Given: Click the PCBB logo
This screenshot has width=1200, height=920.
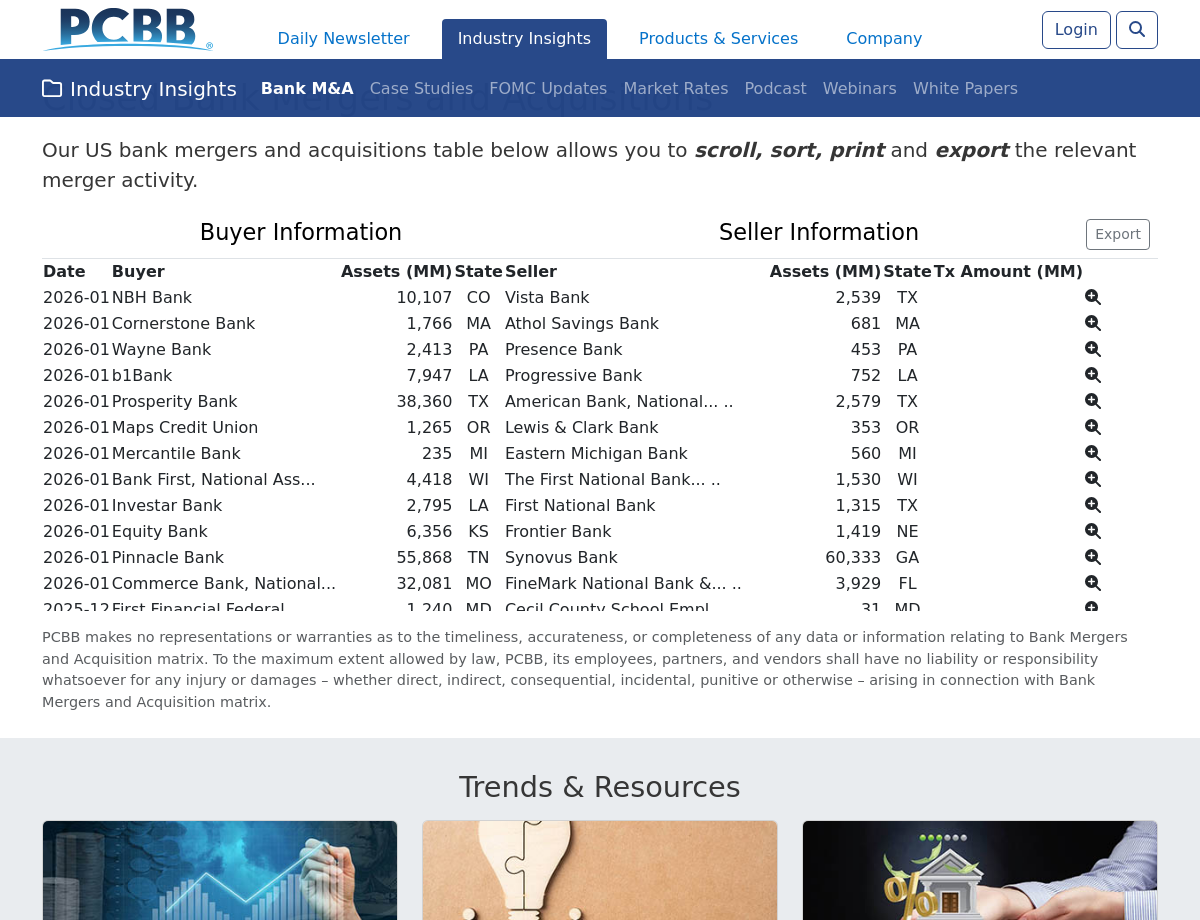Looking at the screenshot, I should [x=128, y=30].
